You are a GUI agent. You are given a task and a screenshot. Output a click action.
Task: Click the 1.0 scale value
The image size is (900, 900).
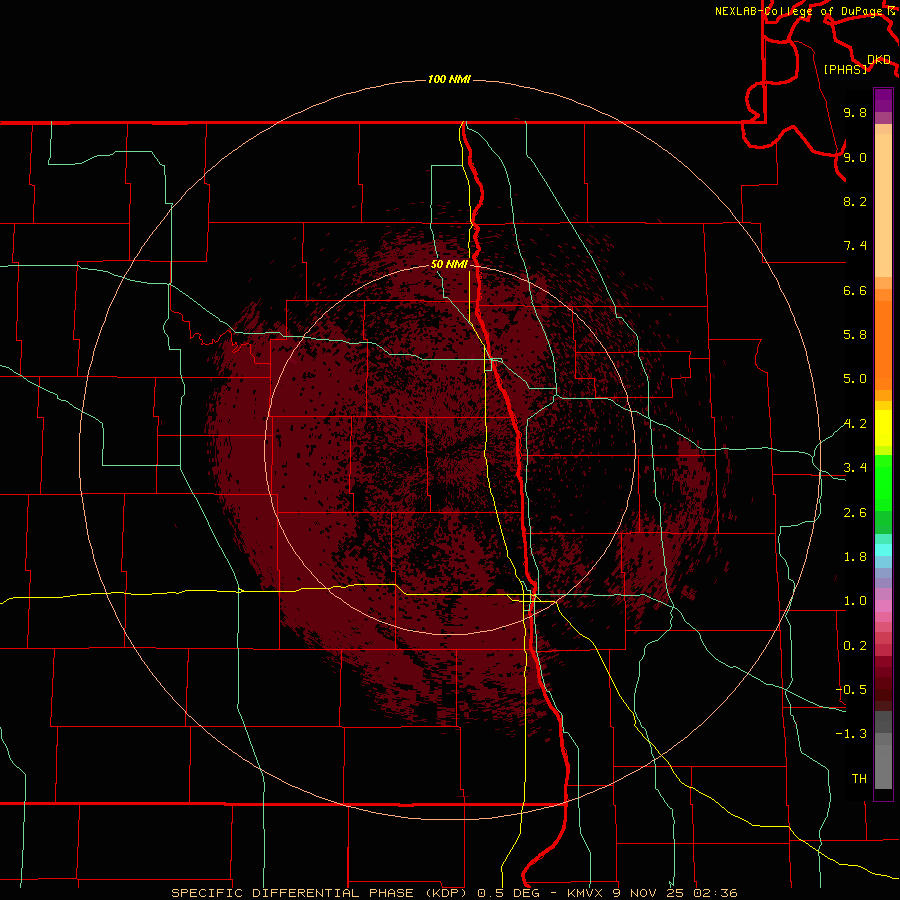tap(855, 600)
